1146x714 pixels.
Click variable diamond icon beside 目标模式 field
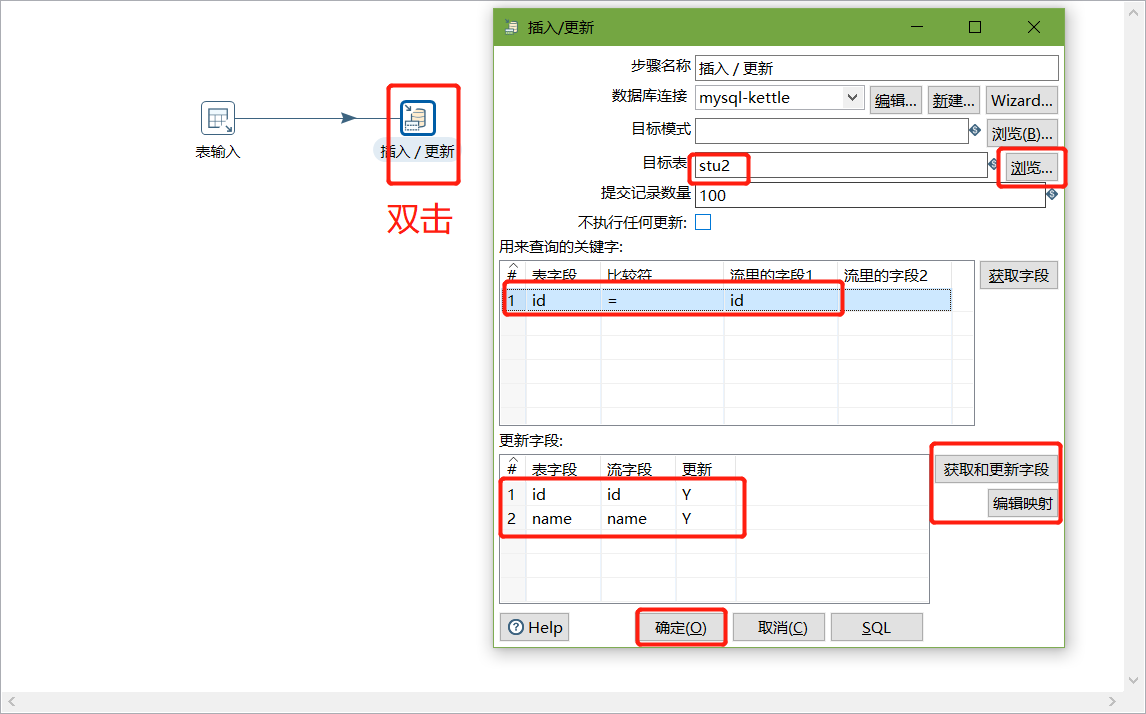coord(975,130)
